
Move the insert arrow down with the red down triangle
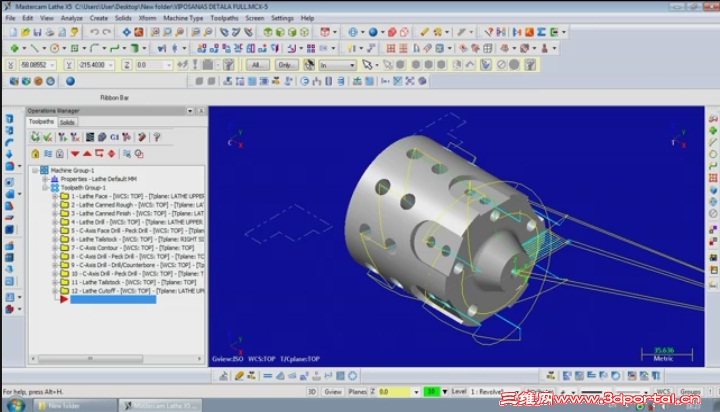coord(75,154)
